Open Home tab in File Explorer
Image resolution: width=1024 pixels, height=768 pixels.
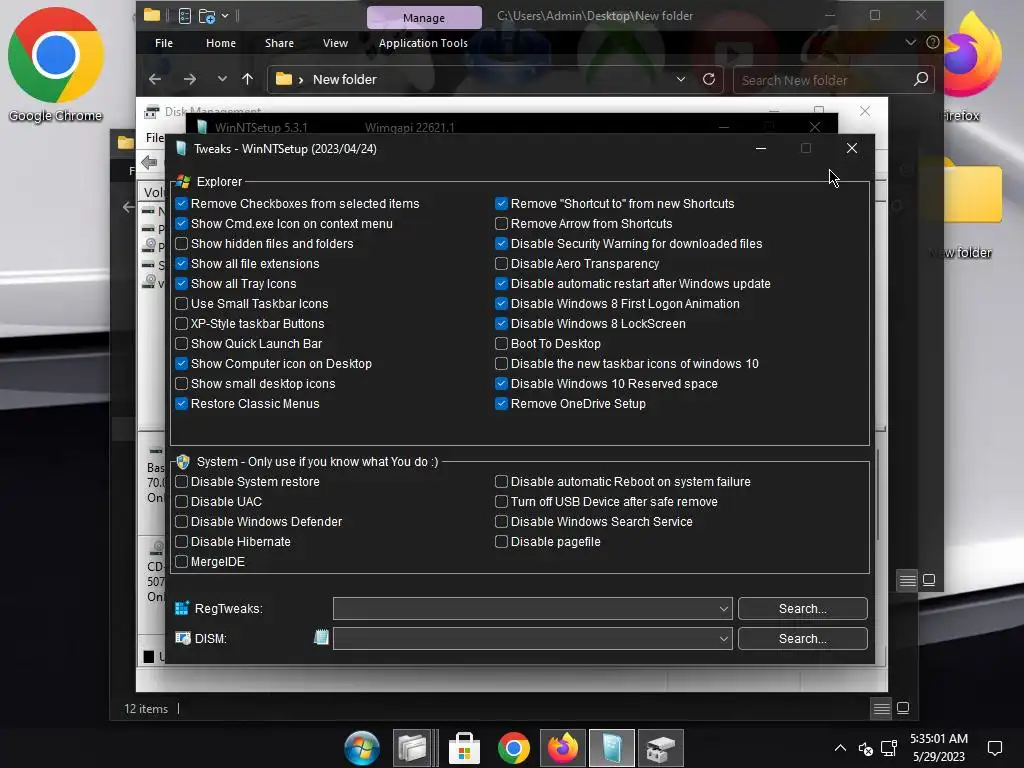click(221, 43)
